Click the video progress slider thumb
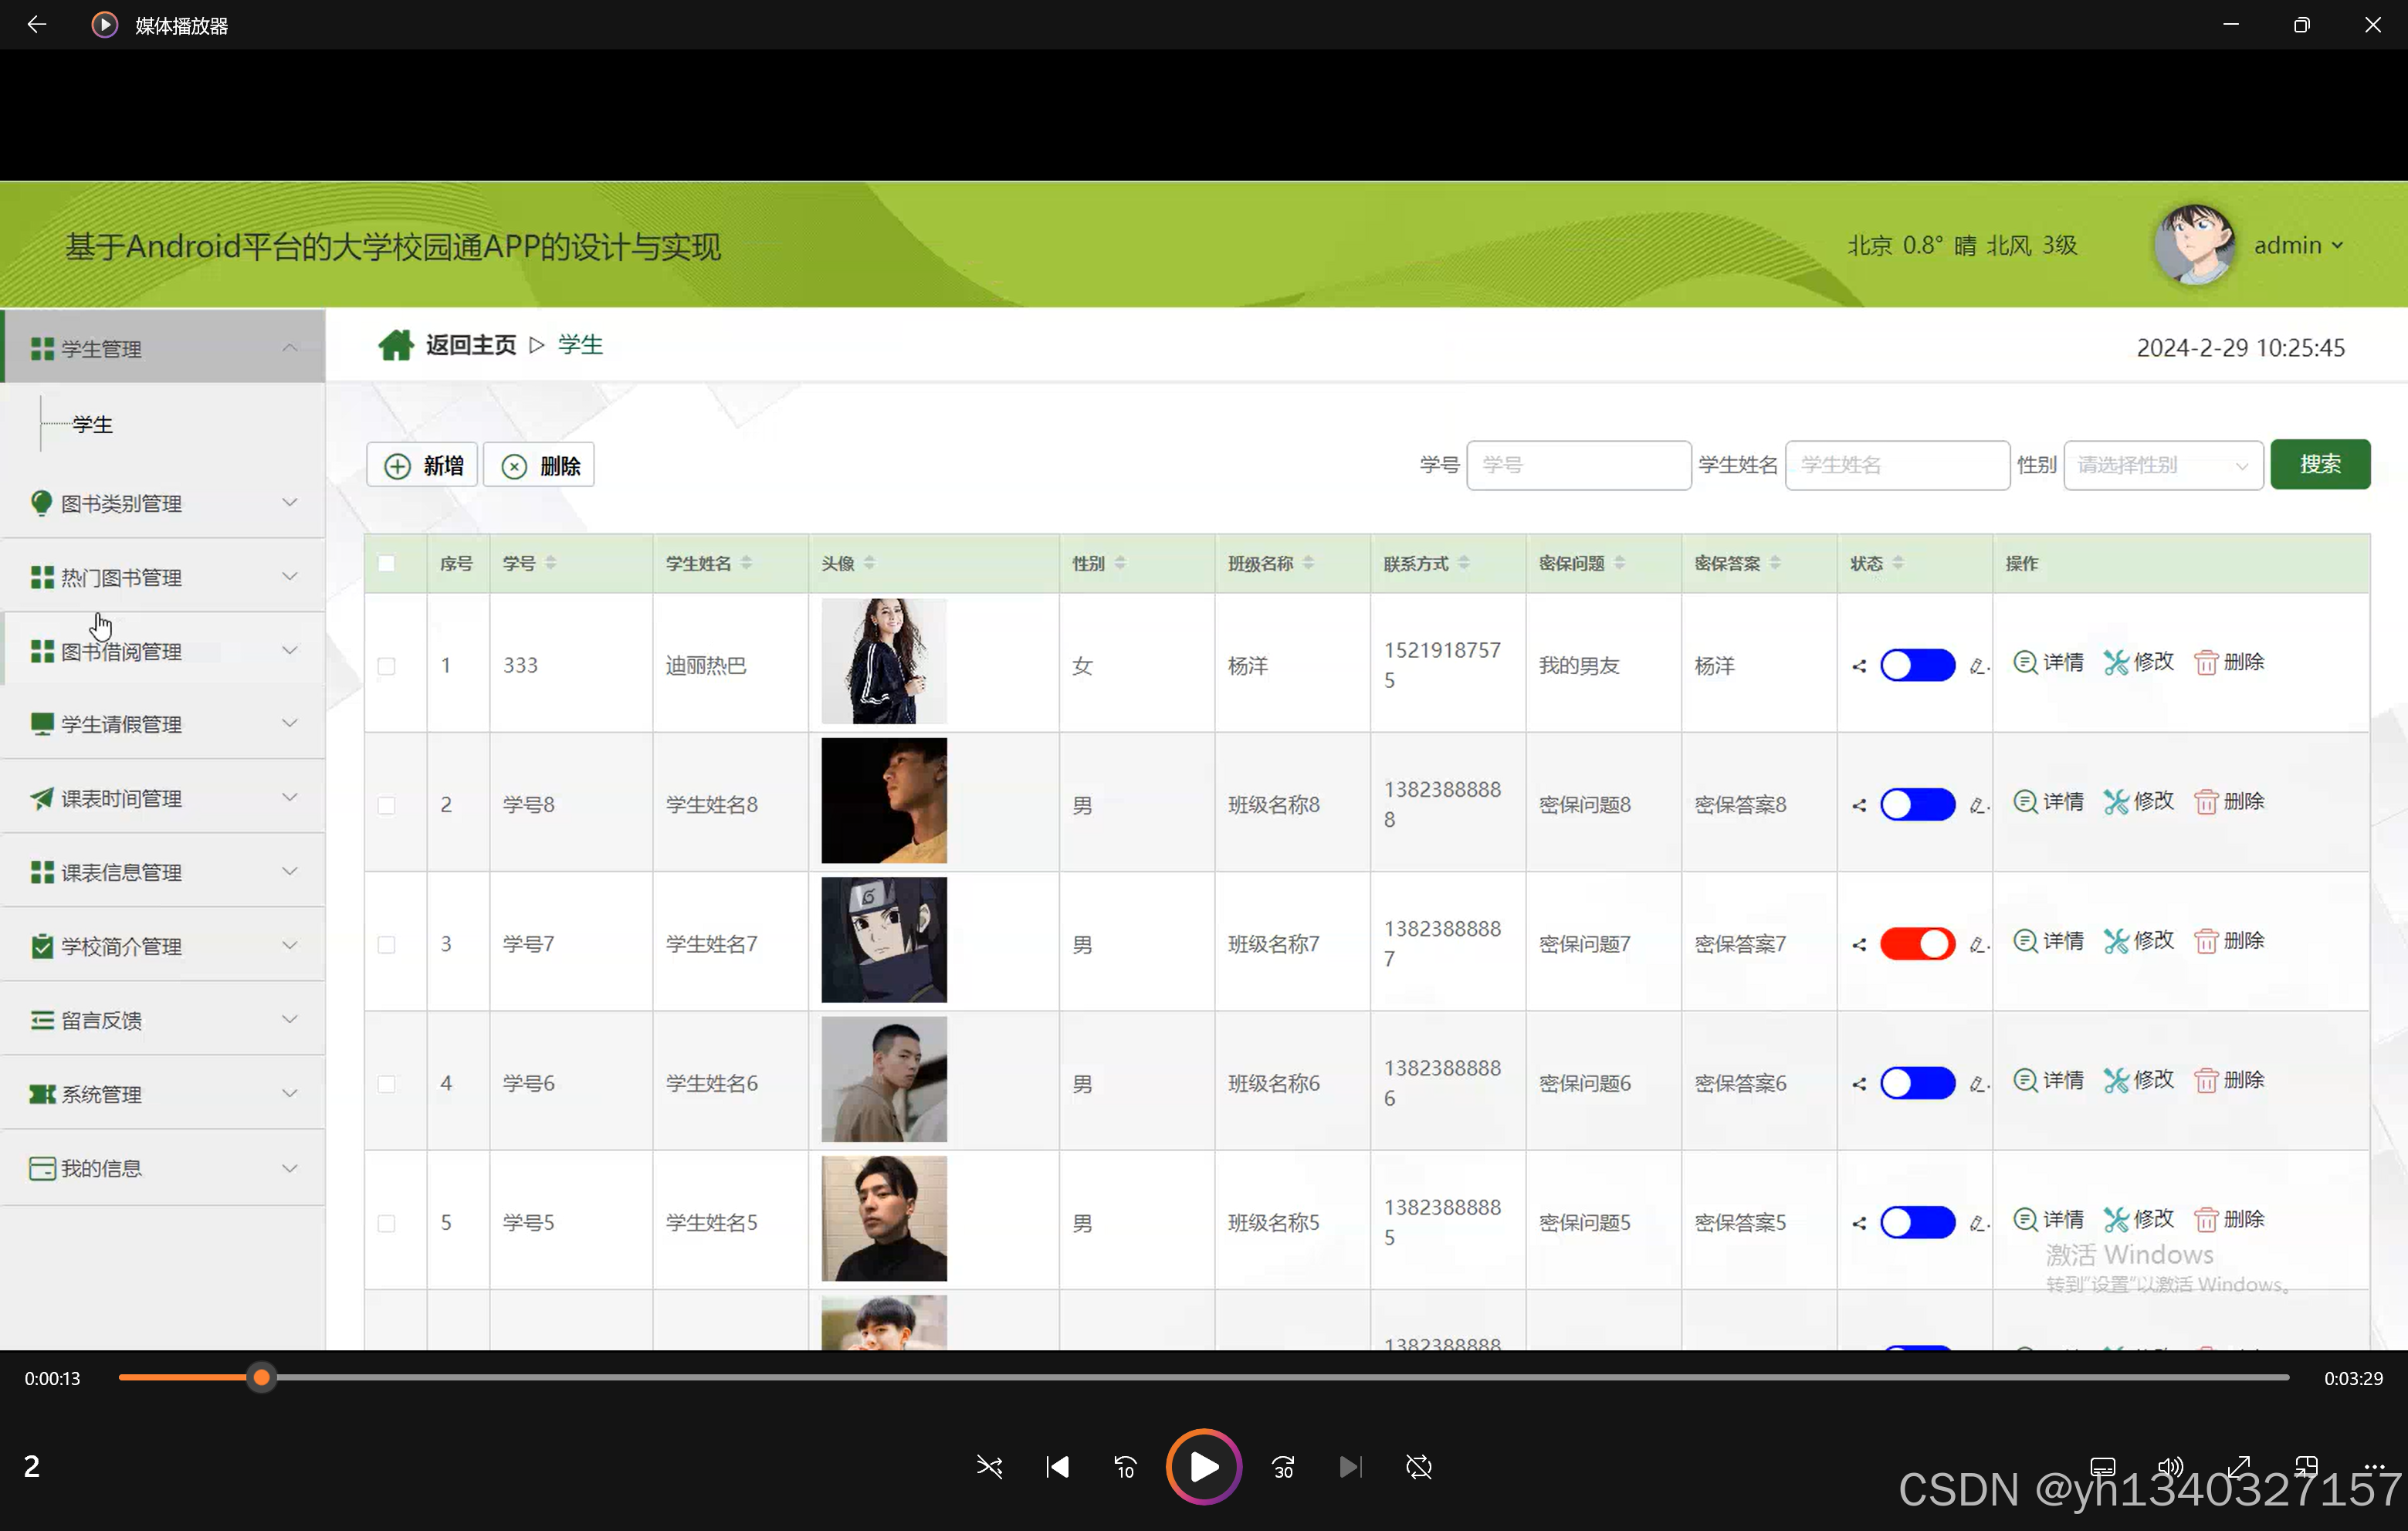Viewport: 2408px width, 1531px height. point(261,1378)
